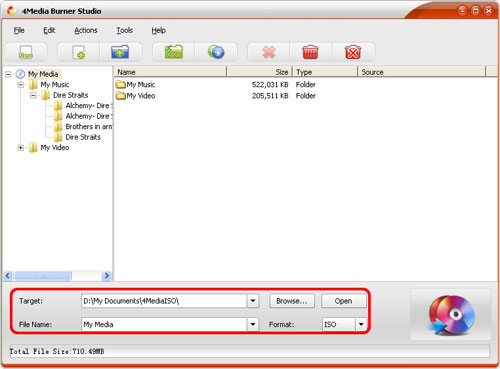
Task: Click the large burn disc button
Action: coord(451,314)
